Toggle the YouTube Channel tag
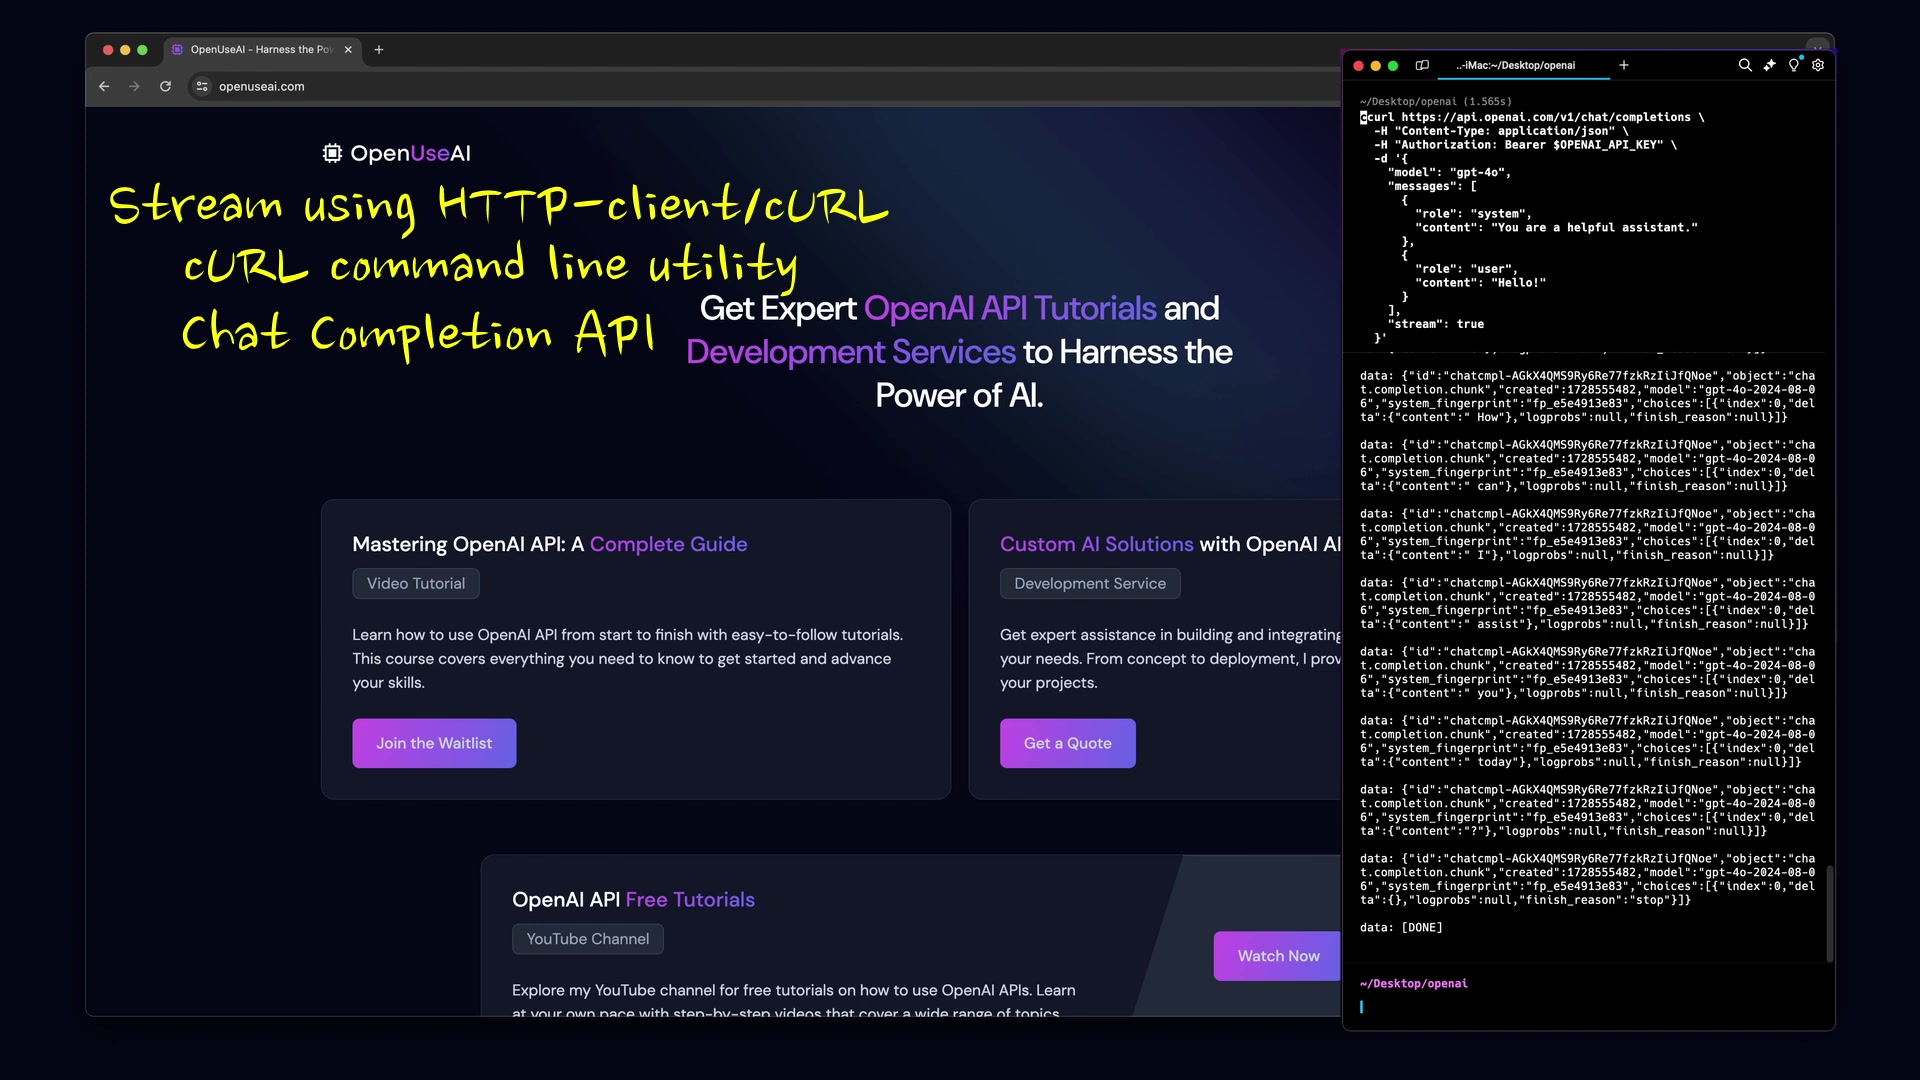The image size is (1920, 1080). pyautogui.click(x=587, y=938)
